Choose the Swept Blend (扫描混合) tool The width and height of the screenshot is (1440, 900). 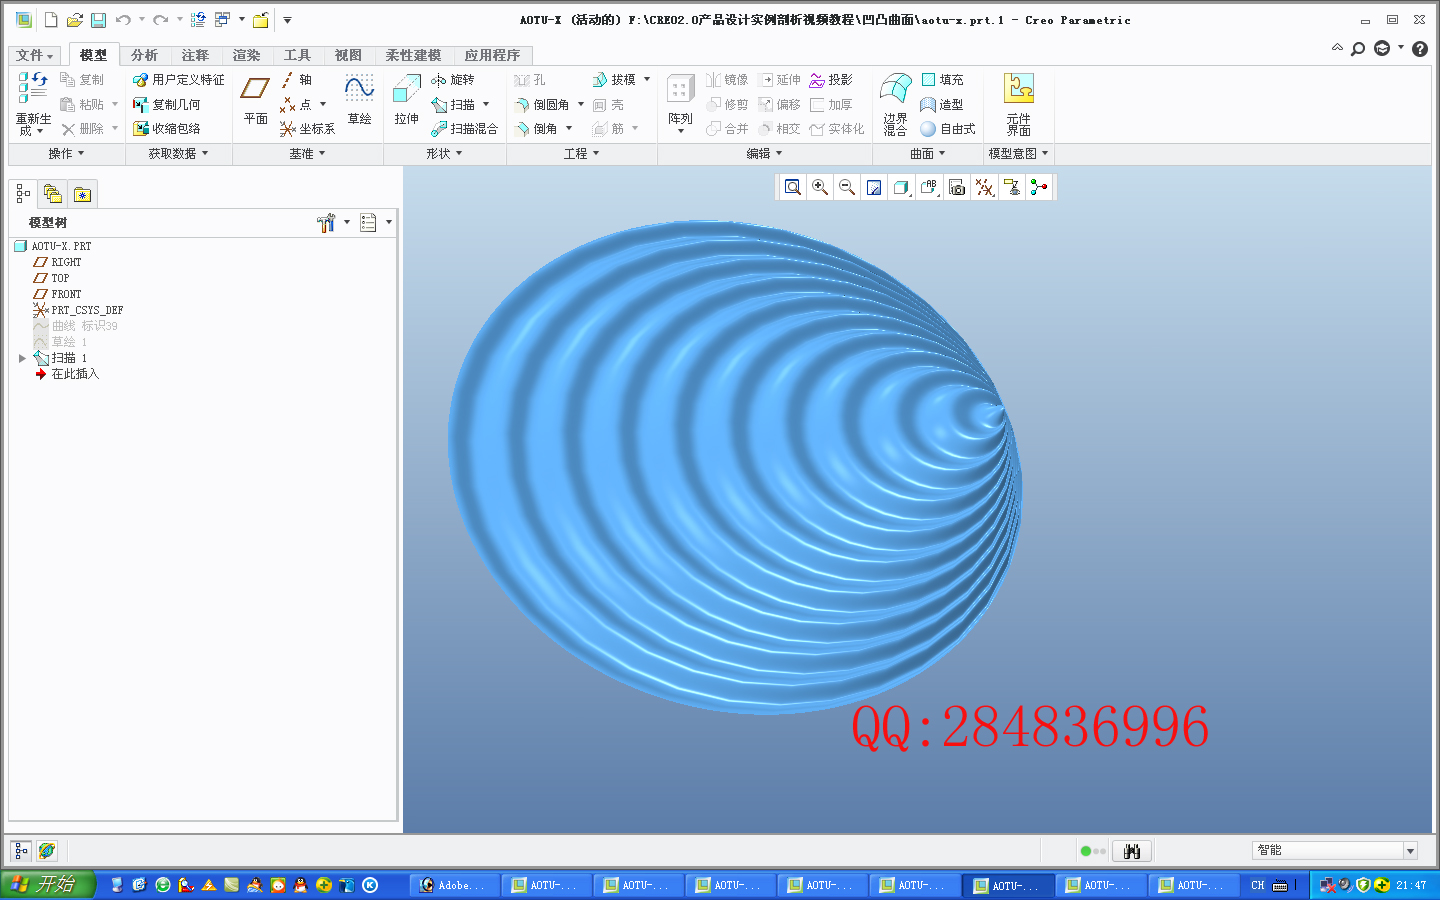point(464,129)
